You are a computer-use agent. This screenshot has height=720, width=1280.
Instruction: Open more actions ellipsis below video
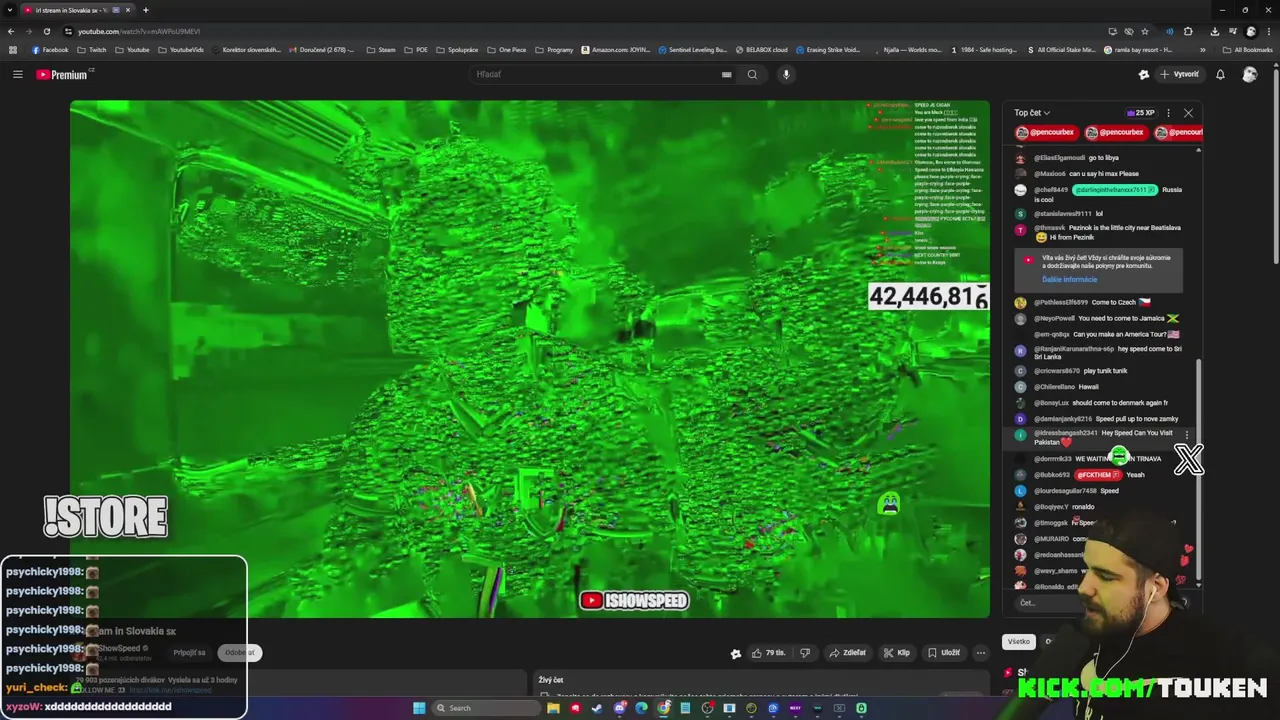click(981, 653)
